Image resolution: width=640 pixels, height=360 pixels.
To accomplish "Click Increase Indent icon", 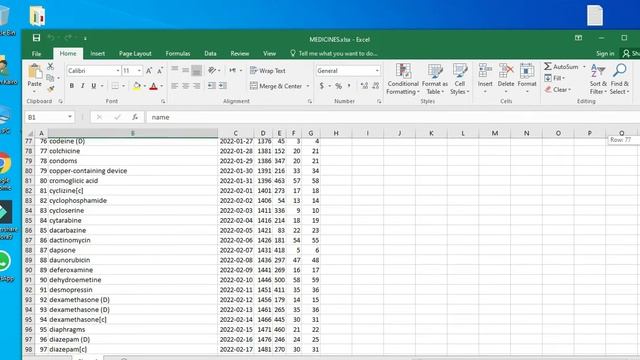I will tap(223, 86).
